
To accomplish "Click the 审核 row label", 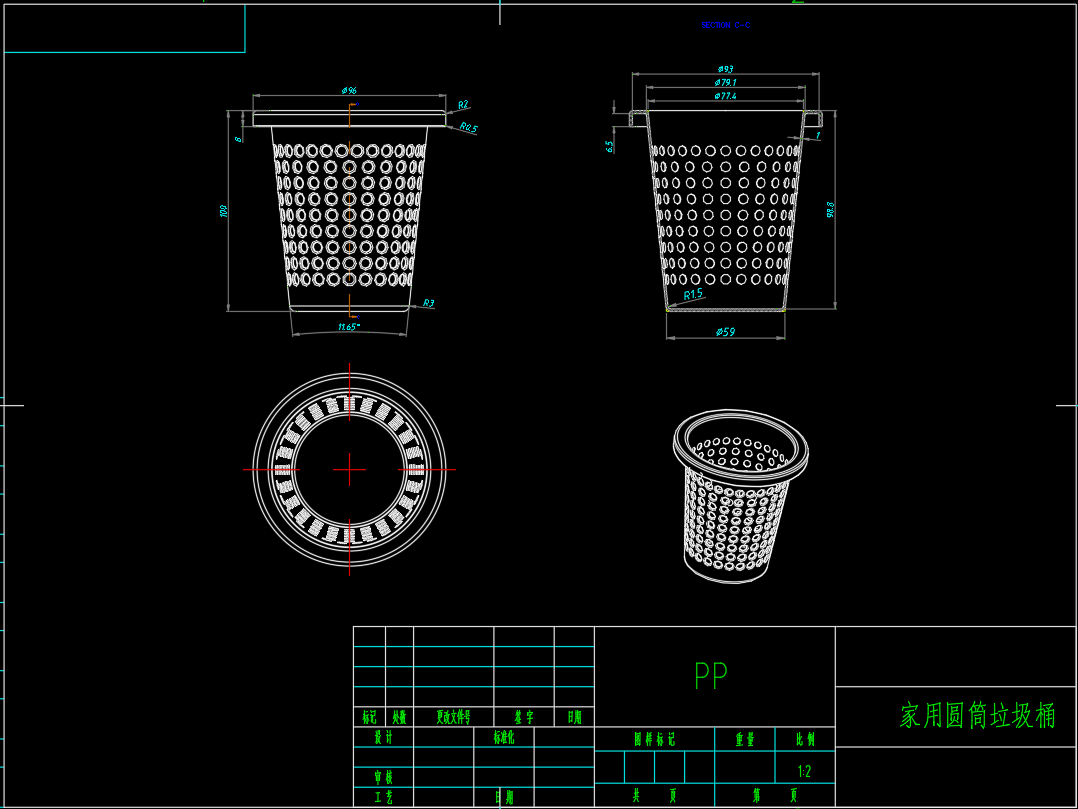I will [384, 777].
